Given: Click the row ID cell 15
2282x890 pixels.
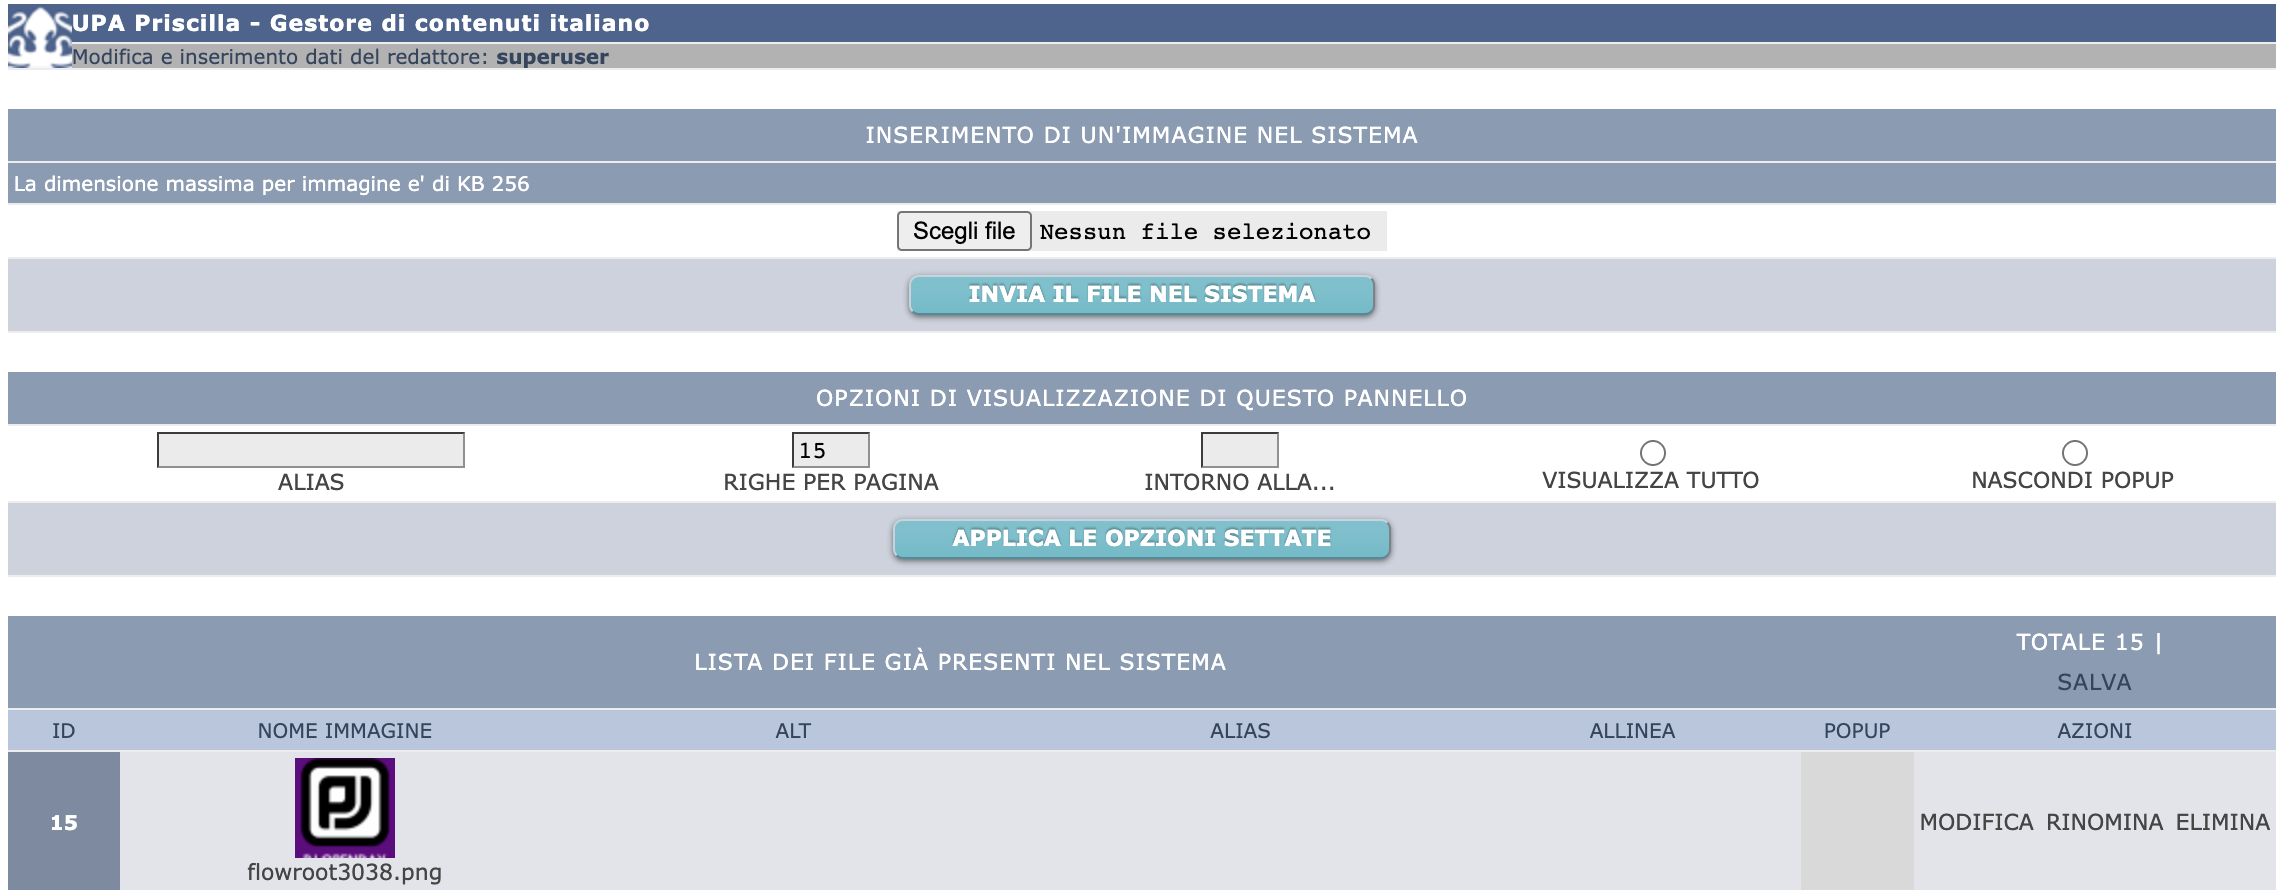Looking at the screenshot, I should 64,822.
